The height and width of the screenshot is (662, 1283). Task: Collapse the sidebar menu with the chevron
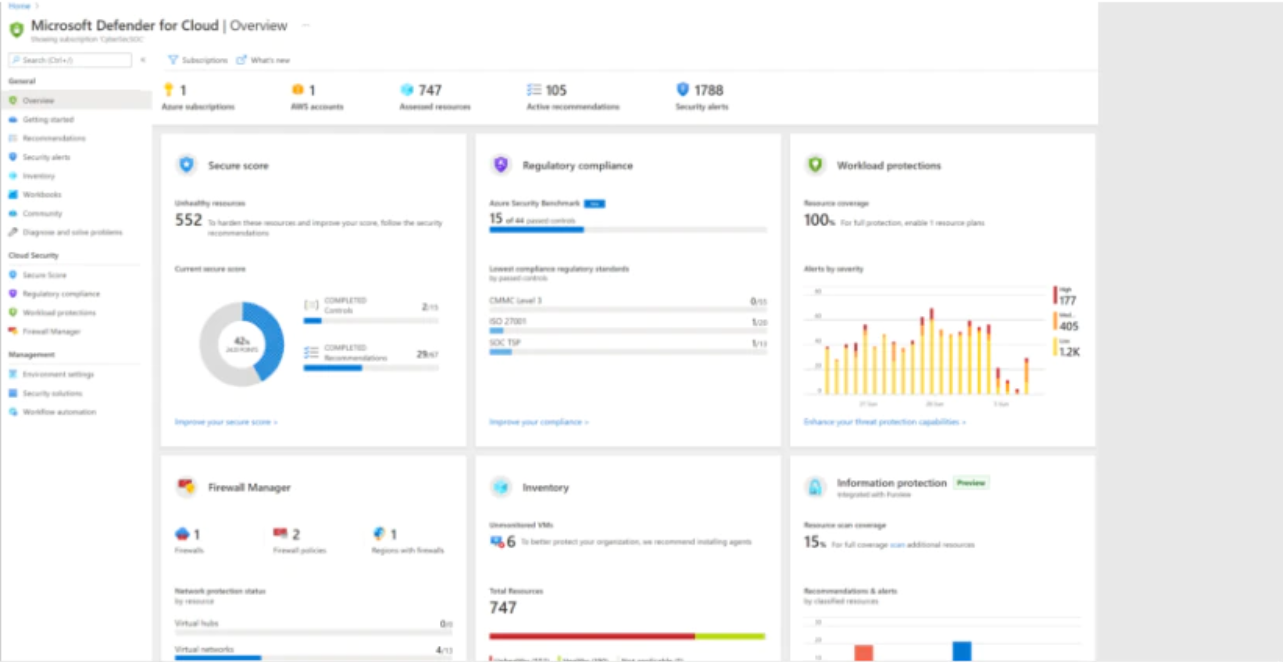point(143,60)
